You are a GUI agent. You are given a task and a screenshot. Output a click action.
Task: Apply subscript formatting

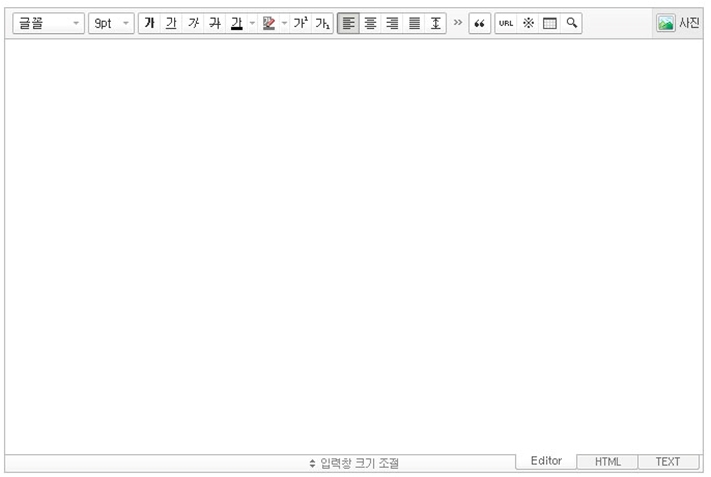coord(322,24)
